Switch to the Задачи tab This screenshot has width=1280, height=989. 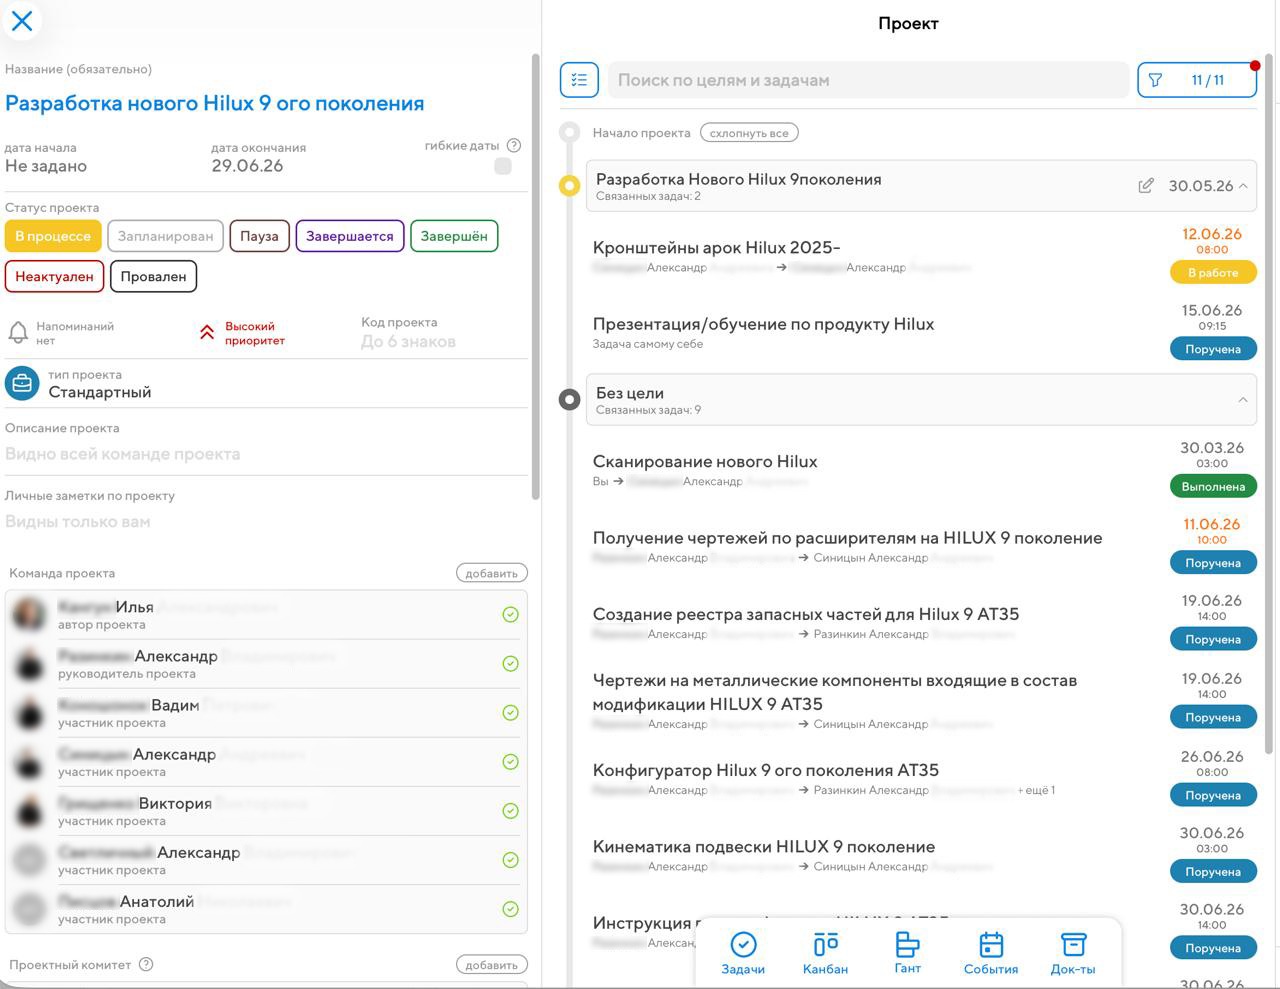coord(743,953)
